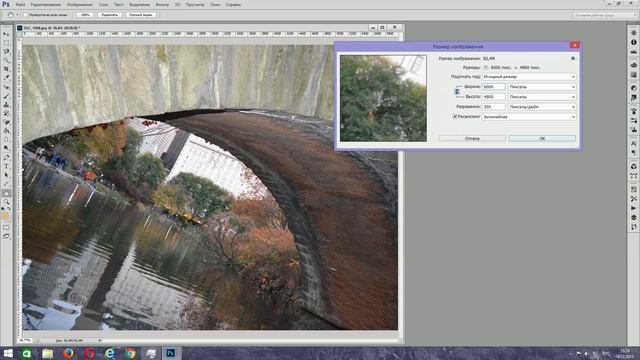Open the Справка menu

(233, 4)
